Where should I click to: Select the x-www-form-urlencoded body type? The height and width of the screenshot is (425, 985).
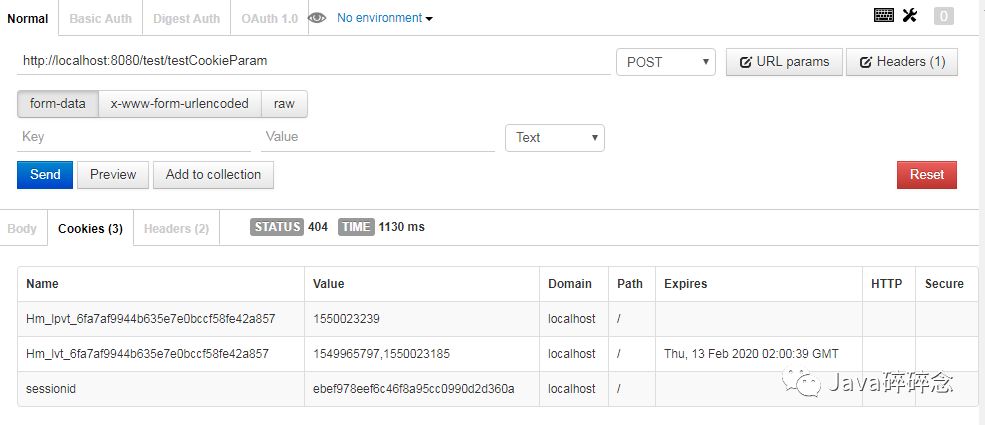180,104
